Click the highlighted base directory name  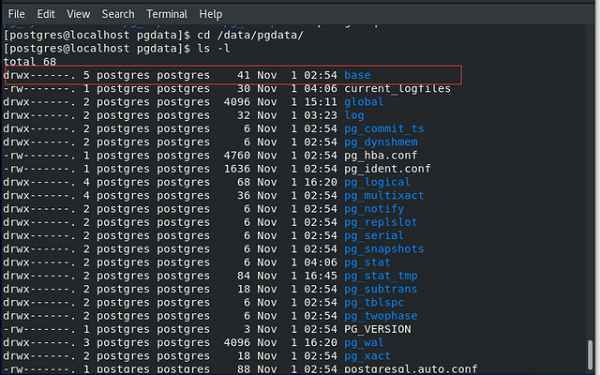pos(357,75)
